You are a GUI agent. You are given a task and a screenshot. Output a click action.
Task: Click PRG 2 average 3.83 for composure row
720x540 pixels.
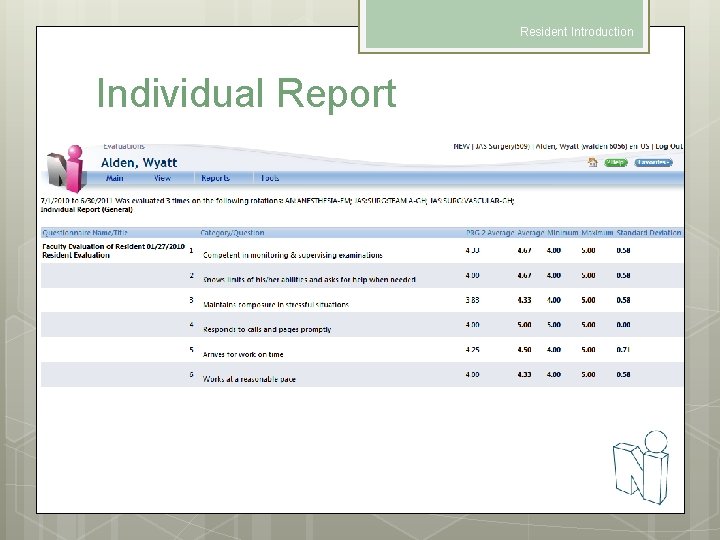pos(472,300)
